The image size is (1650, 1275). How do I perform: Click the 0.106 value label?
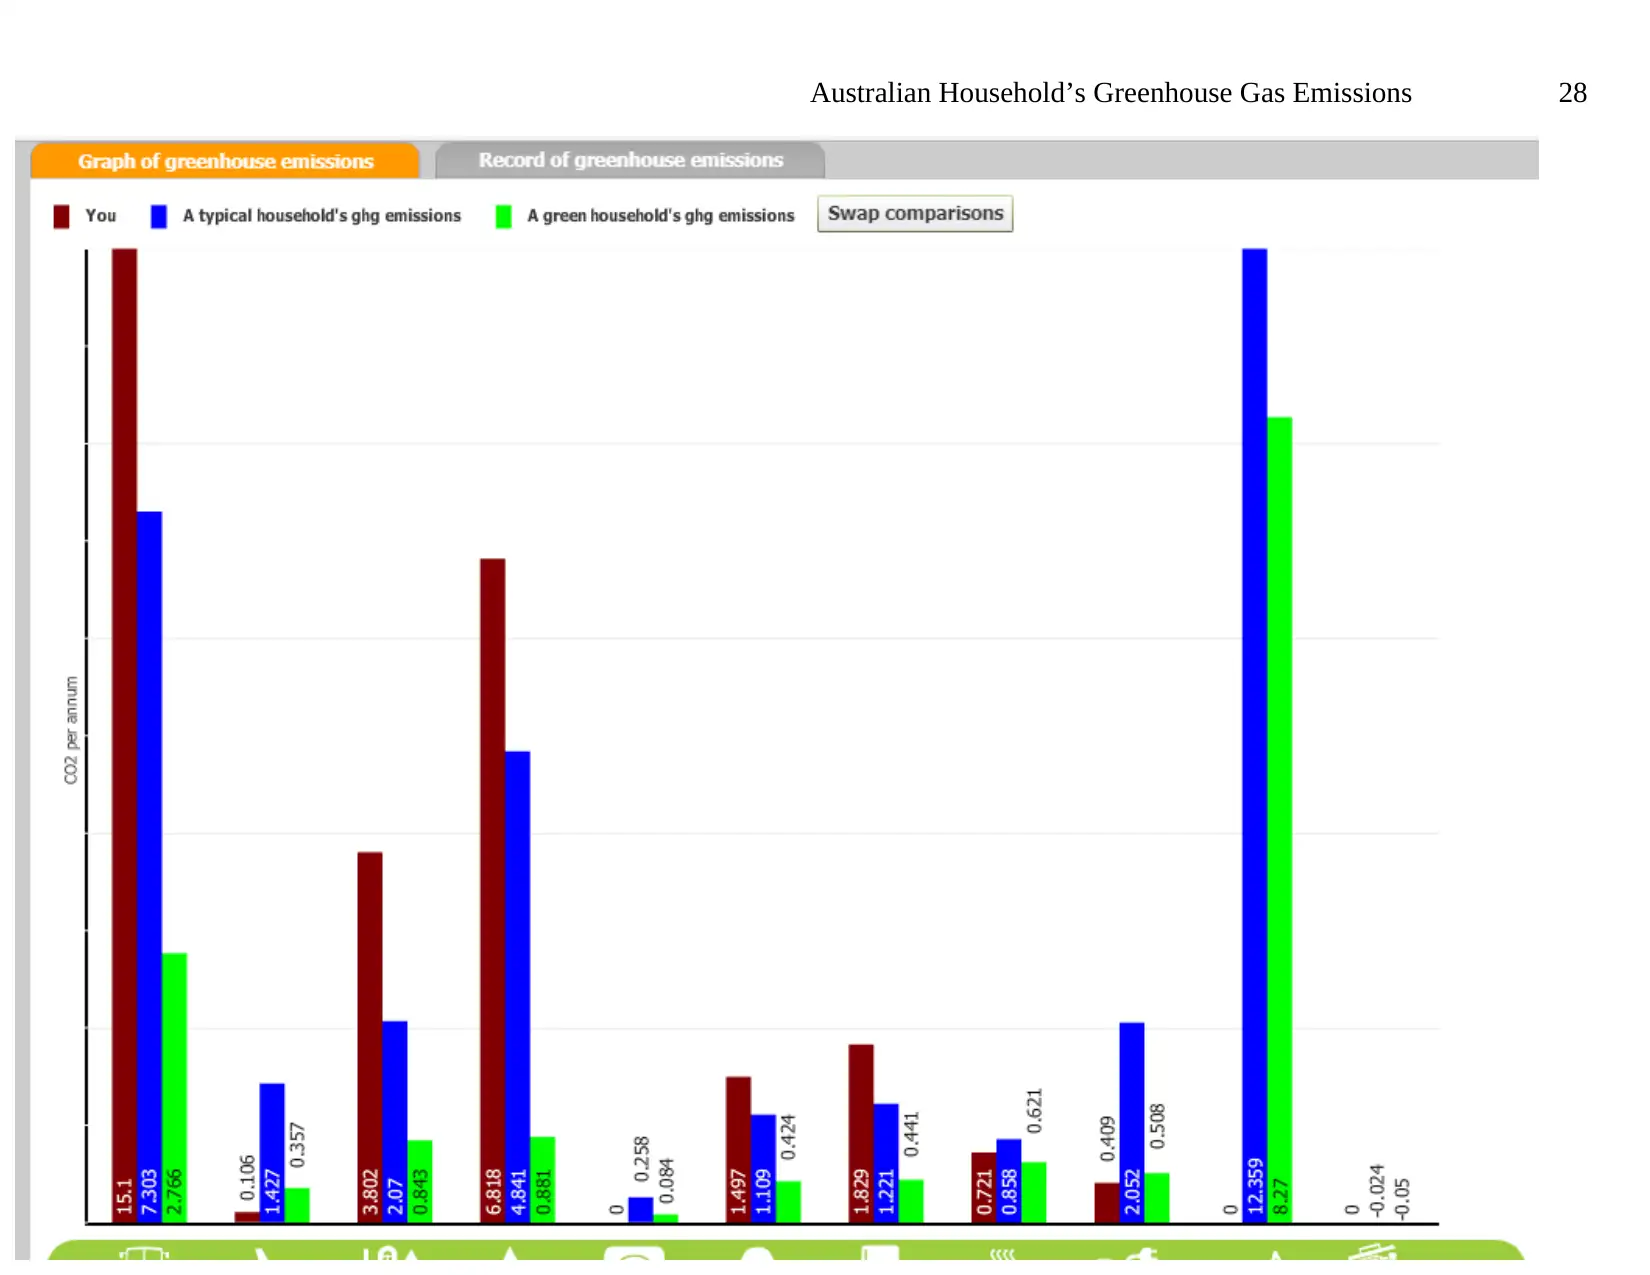247,1178
